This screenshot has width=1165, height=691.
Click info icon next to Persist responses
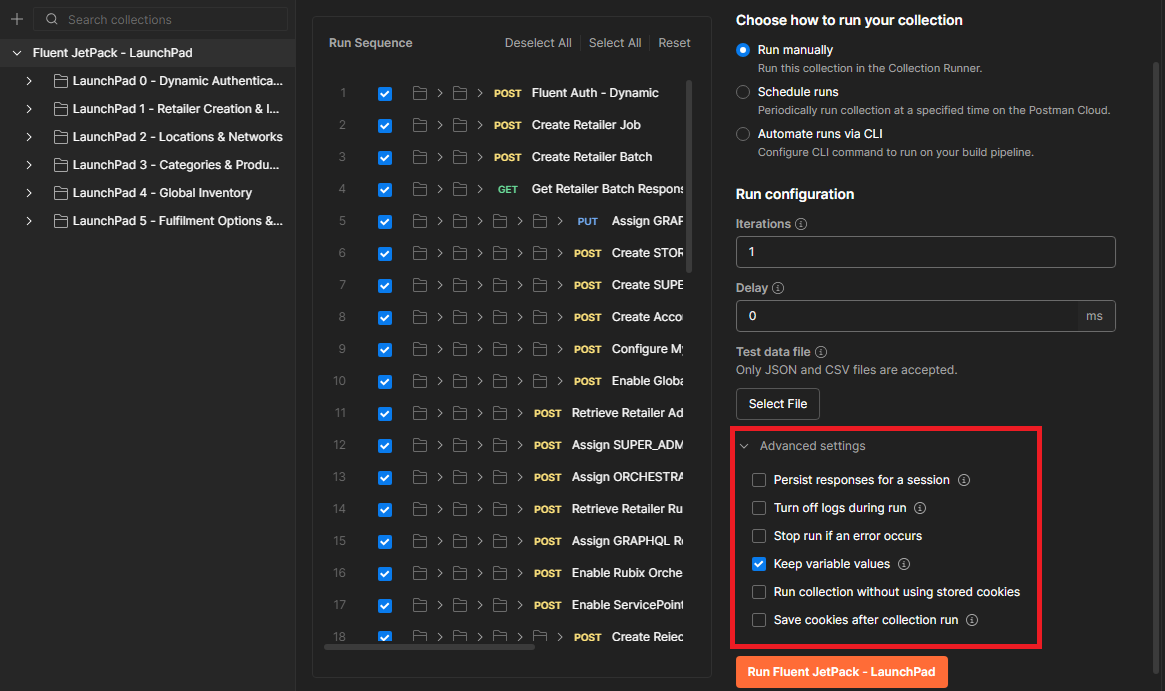click(964, 480)
